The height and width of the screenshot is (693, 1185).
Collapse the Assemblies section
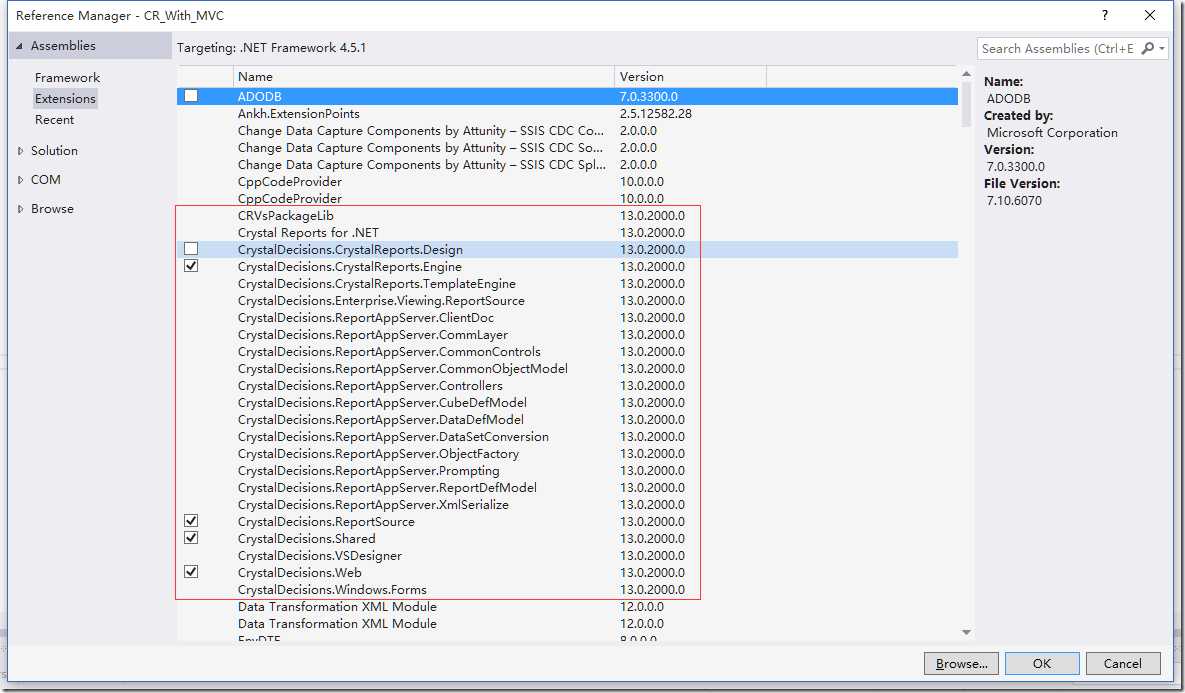pos(20,46)
